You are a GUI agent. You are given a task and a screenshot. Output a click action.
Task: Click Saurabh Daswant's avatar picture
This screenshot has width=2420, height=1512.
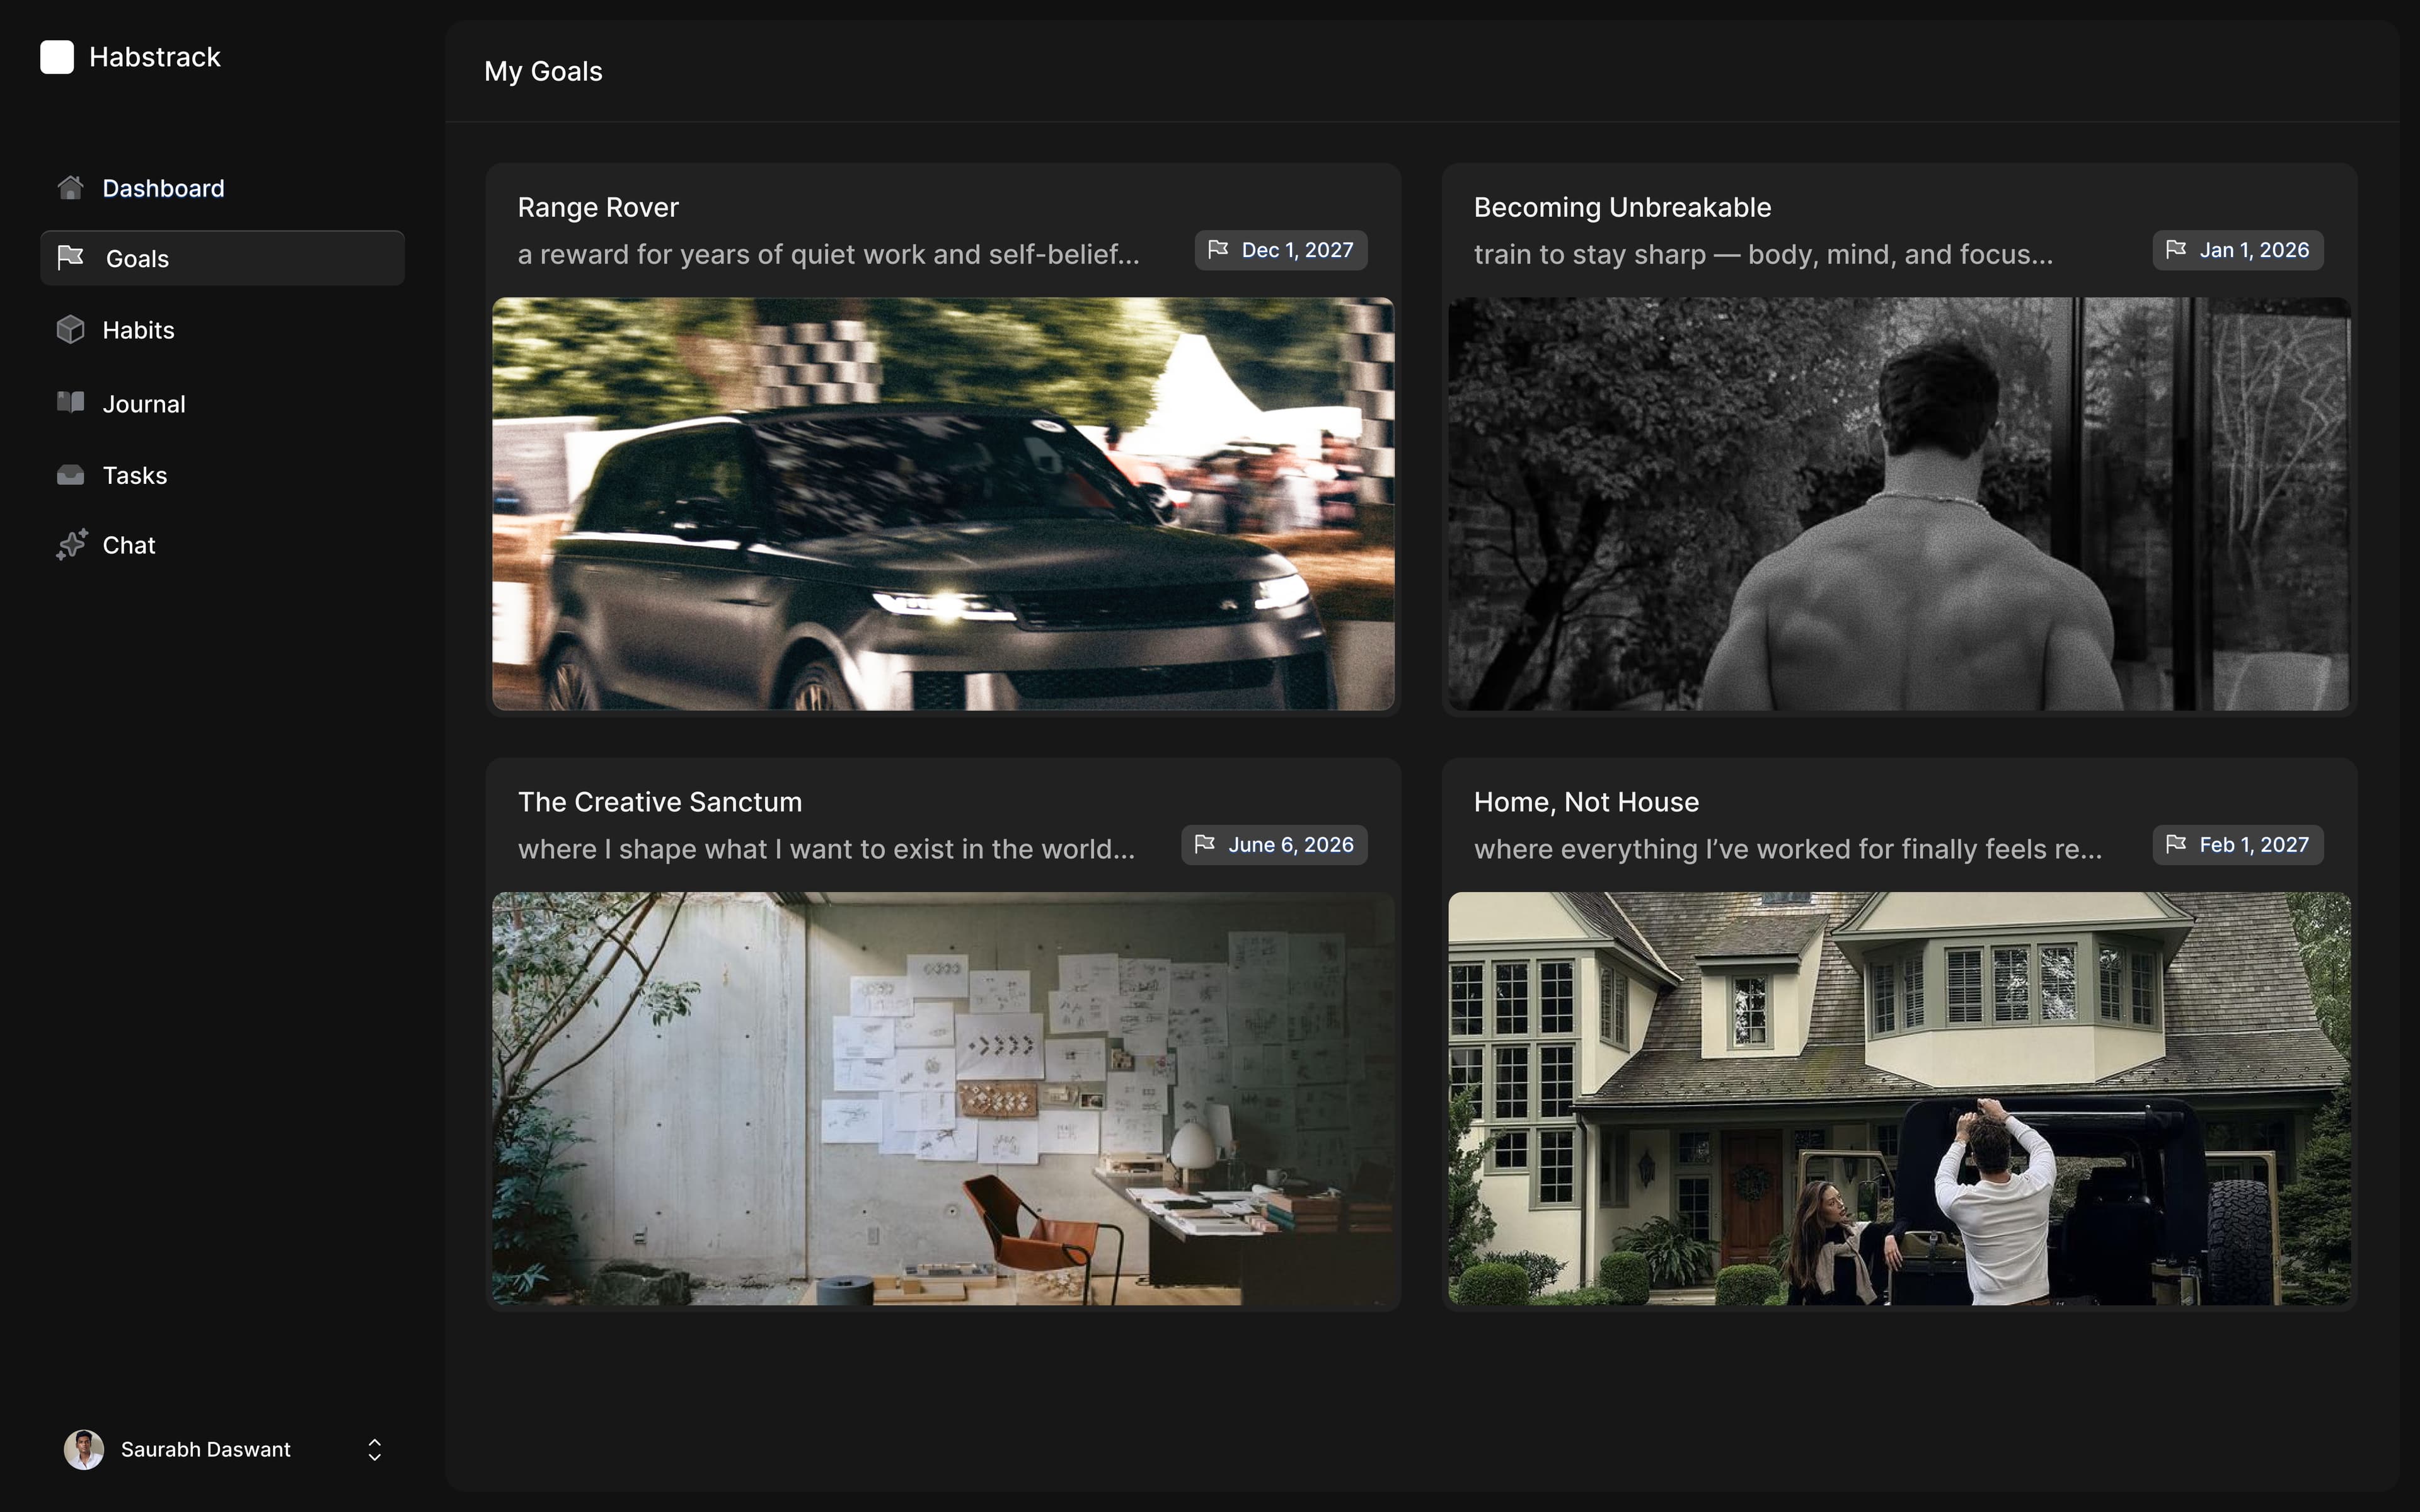click(84, 1449)
